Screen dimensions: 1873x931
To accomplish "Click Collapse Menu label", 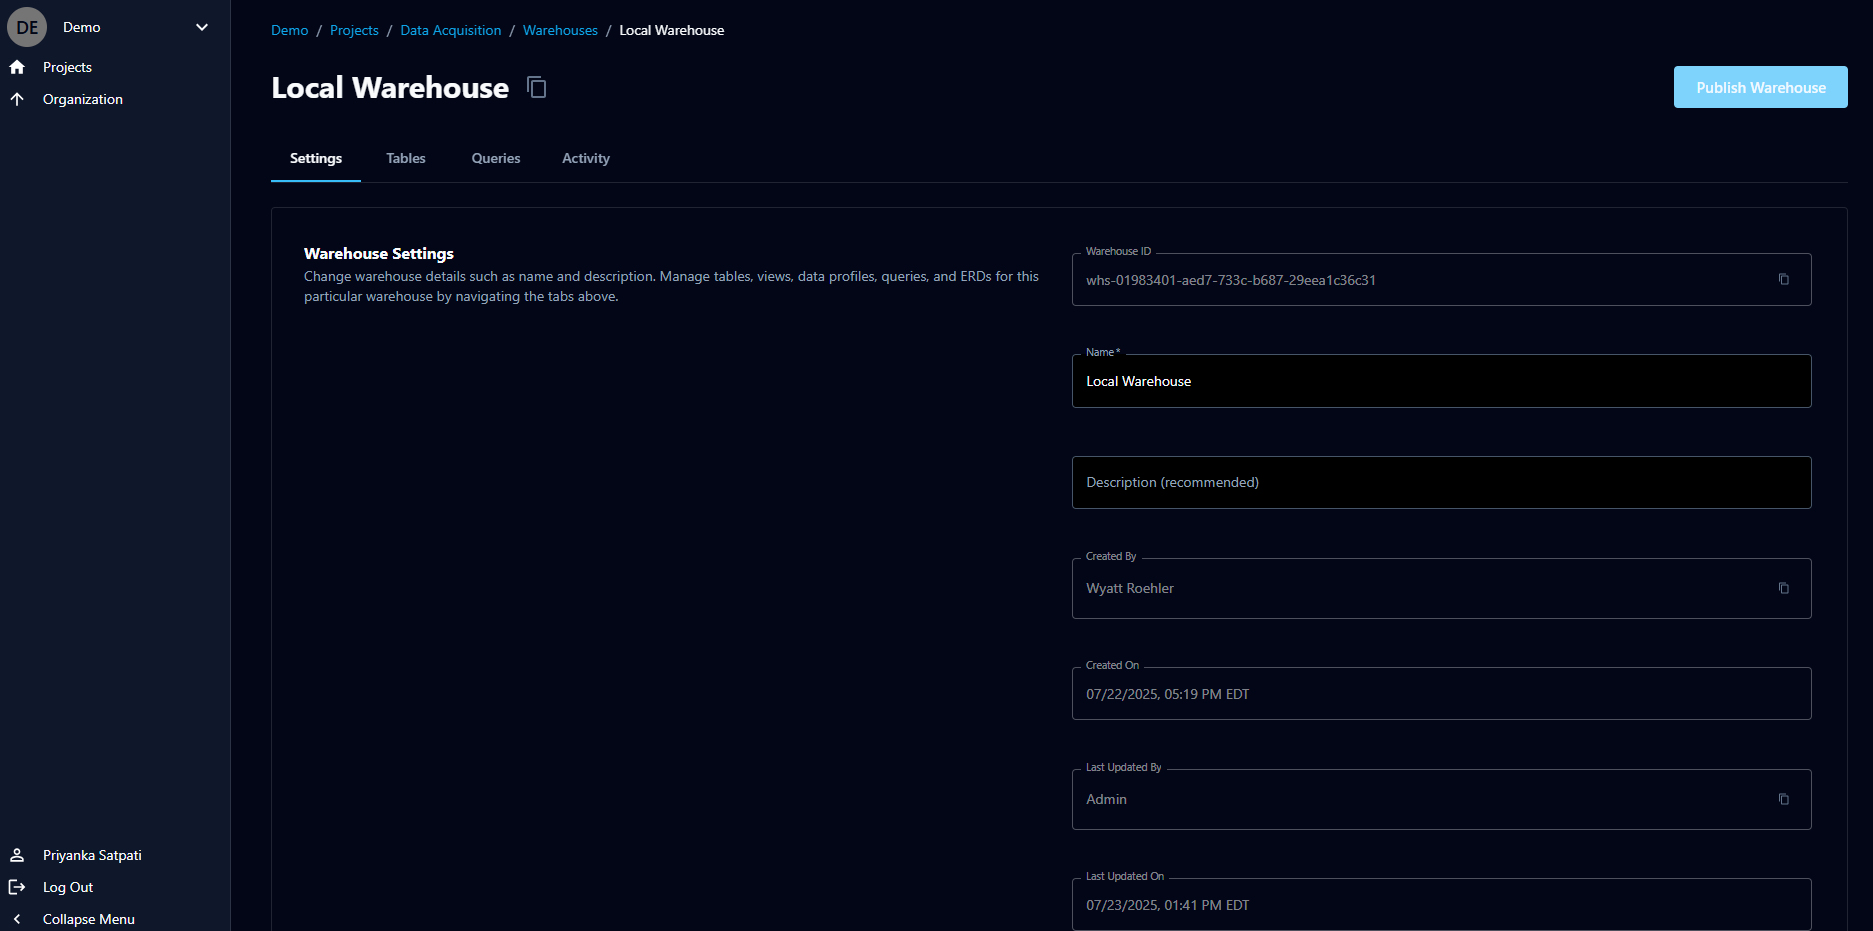I will pyautogui.click(x=89, y=919).
